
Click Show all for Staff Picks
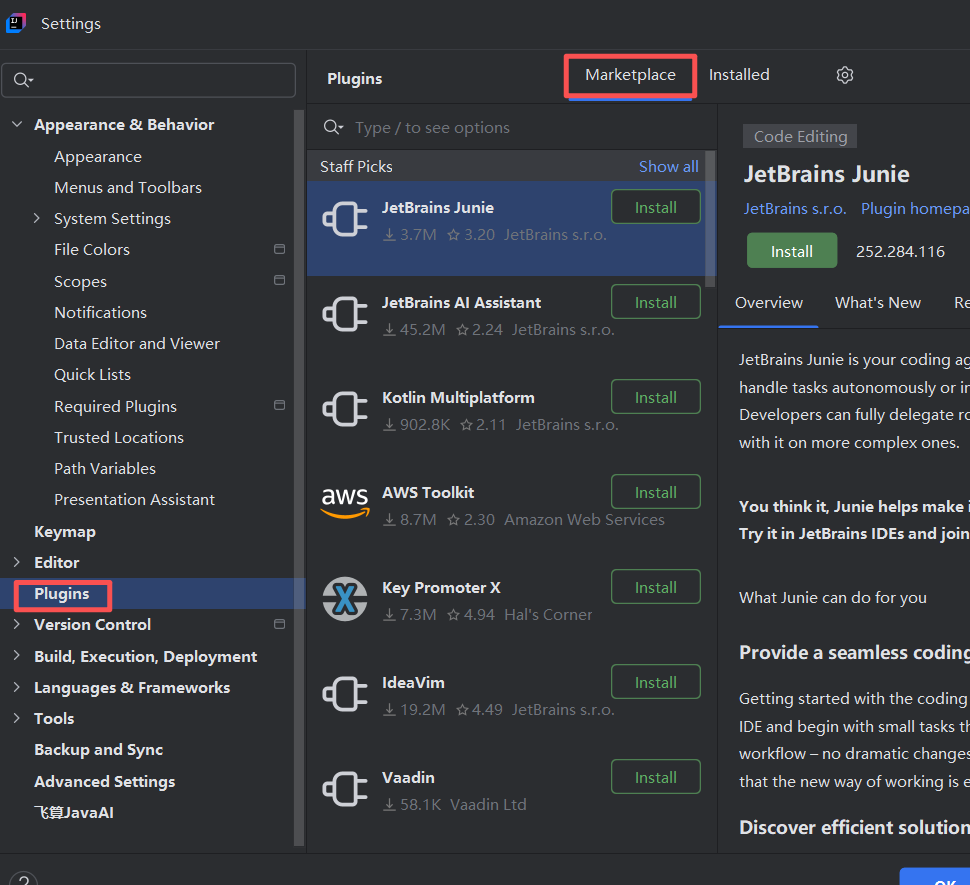(668, 166)
